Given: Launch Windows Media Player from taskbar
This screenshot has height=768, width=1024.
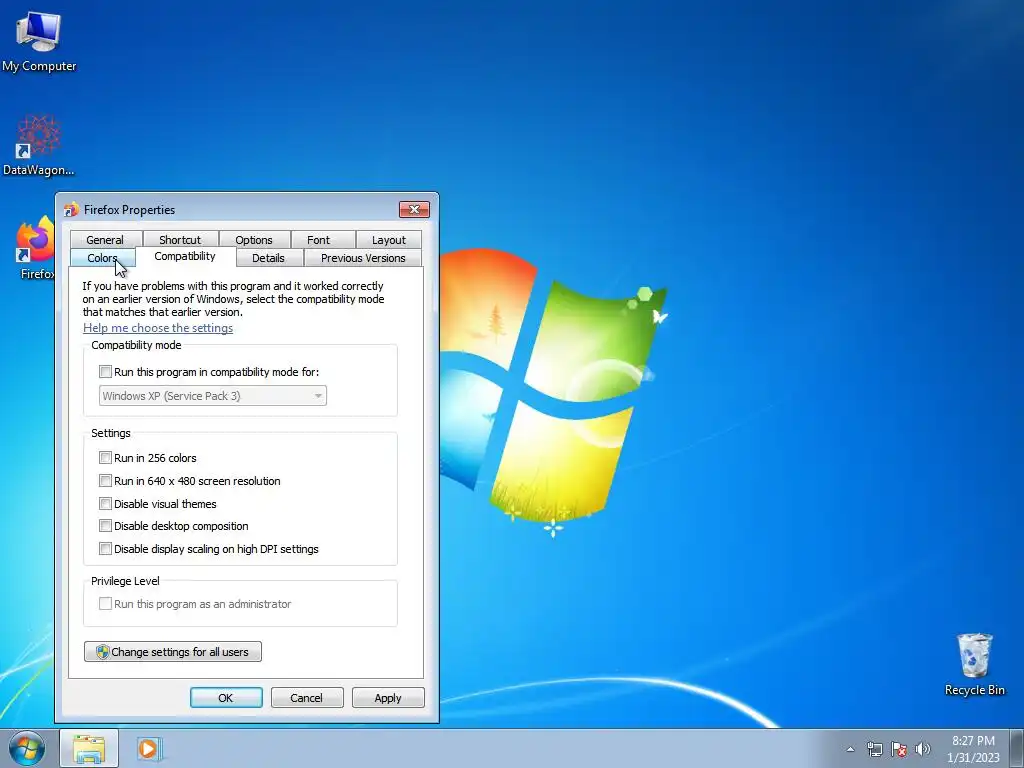Looking at the screenshot, I should tap(149, 748).
